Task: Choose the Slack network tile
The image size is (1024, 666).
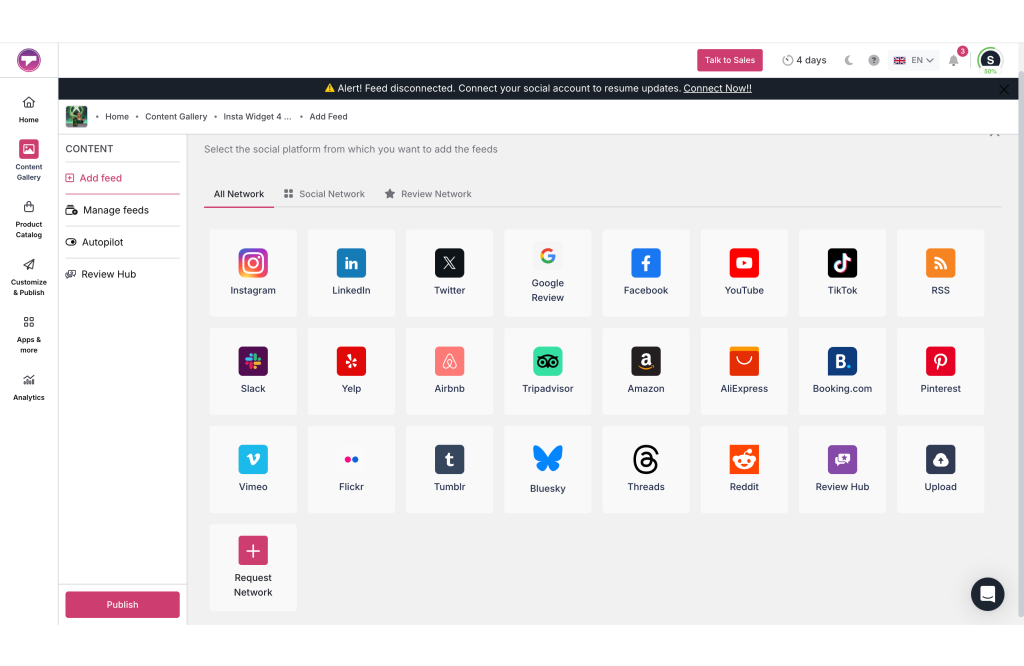Action: 253,371
